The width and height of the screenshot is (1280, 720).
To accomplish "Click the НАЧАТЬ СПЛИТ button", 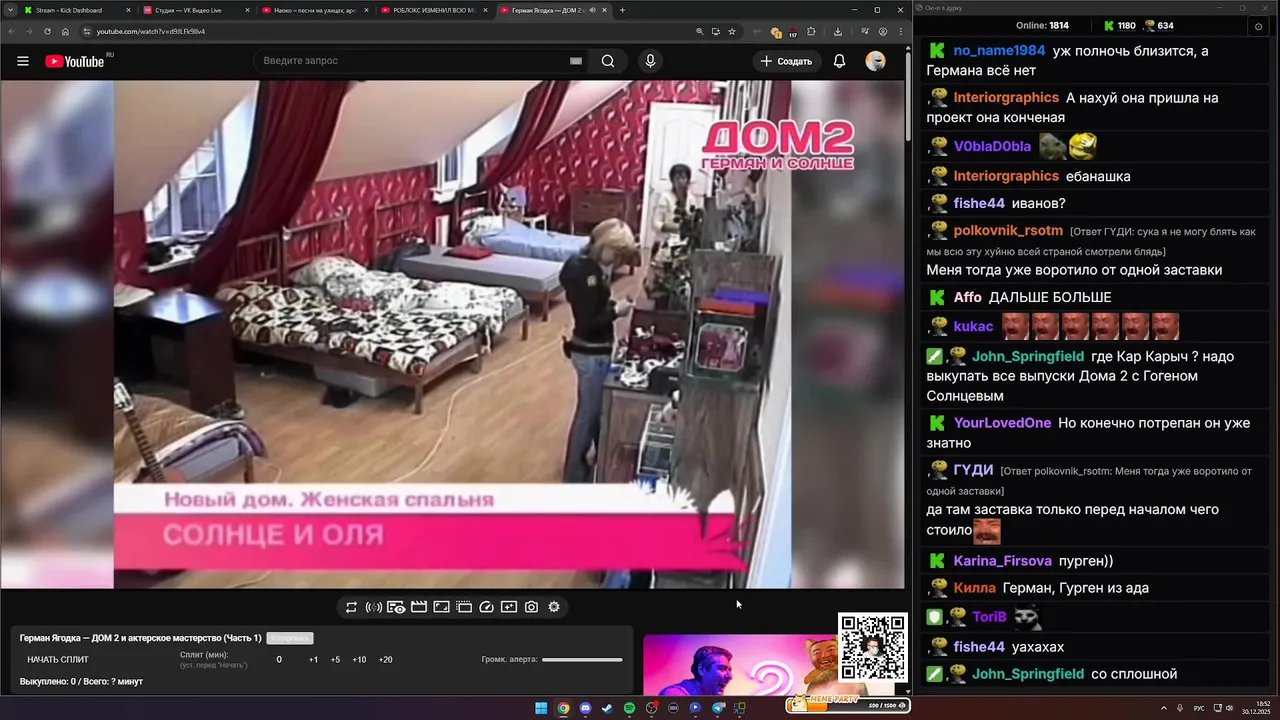I will [58, 660].
